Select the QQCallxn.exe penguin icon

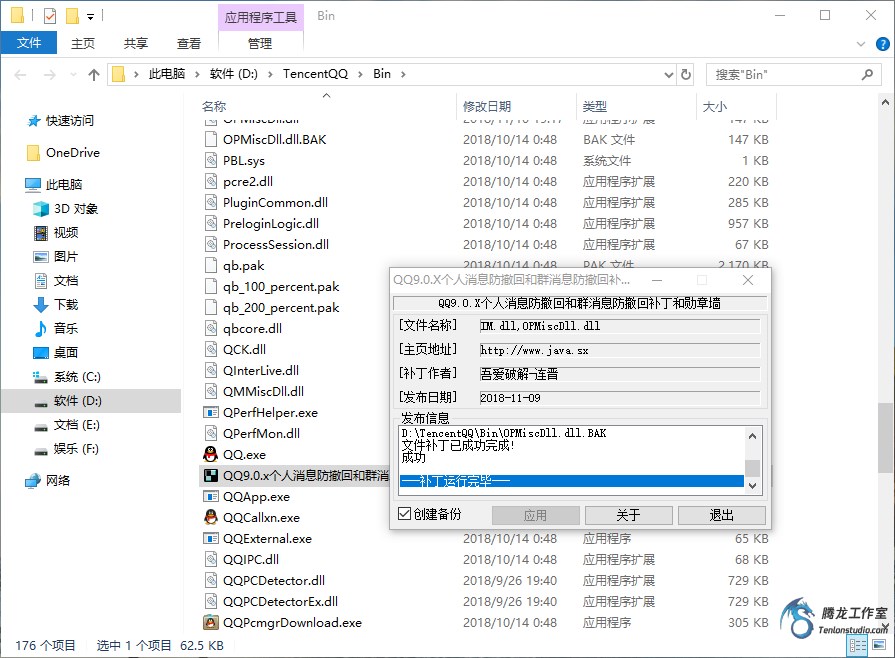tap(211, 517)
